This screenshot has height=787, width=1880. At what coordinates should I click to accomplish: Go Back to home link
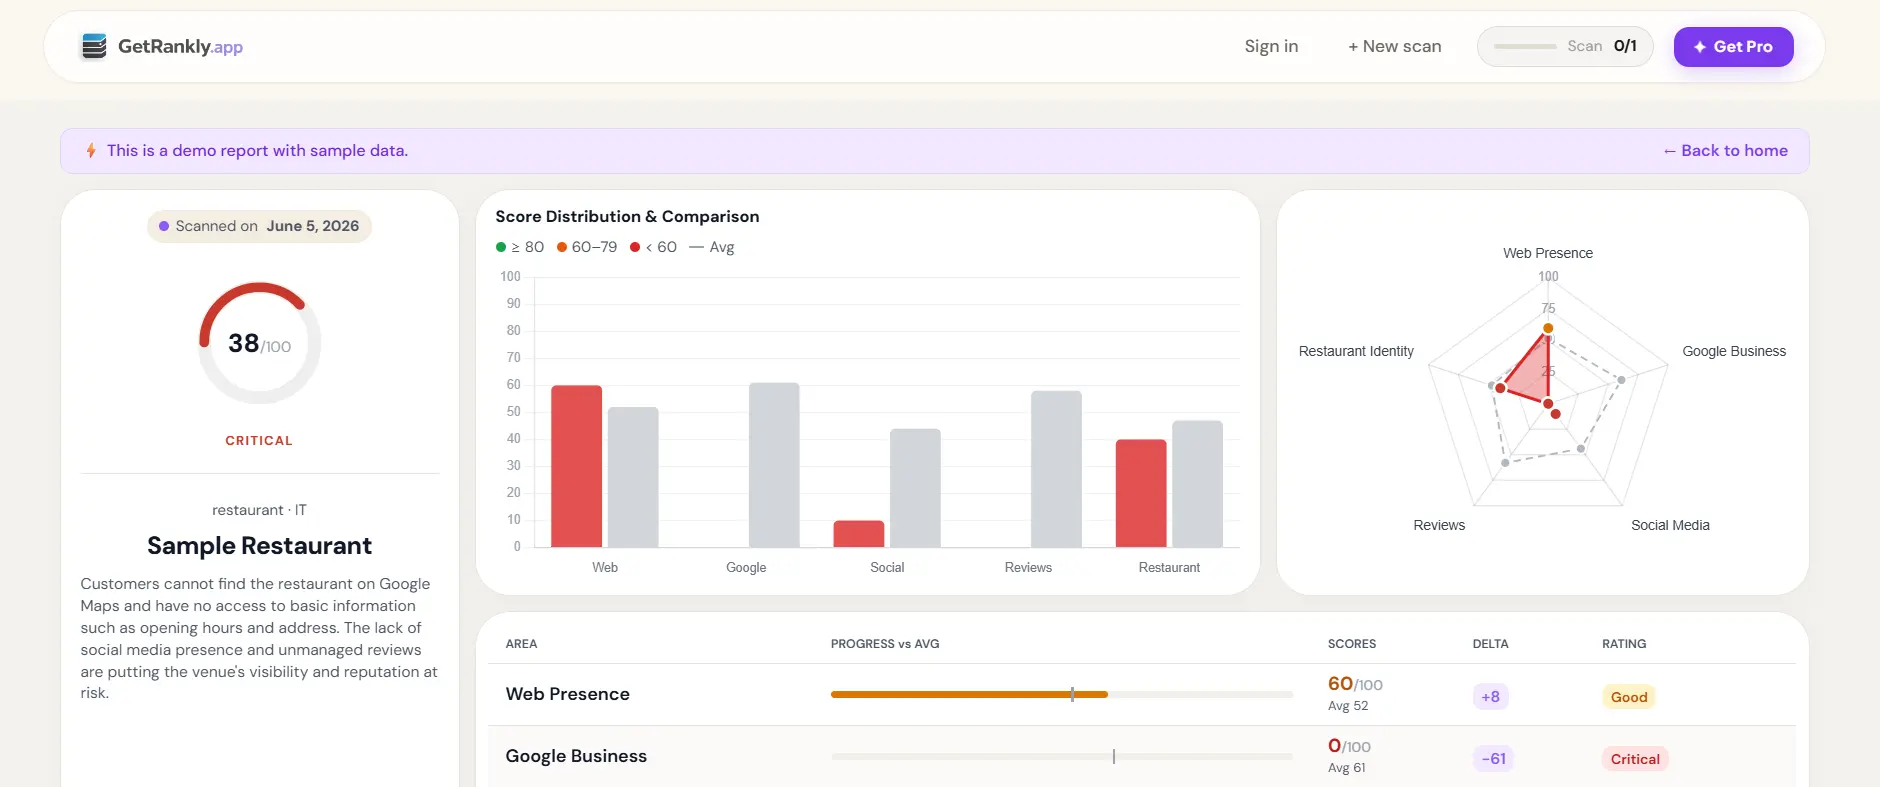pos(1726,151)
